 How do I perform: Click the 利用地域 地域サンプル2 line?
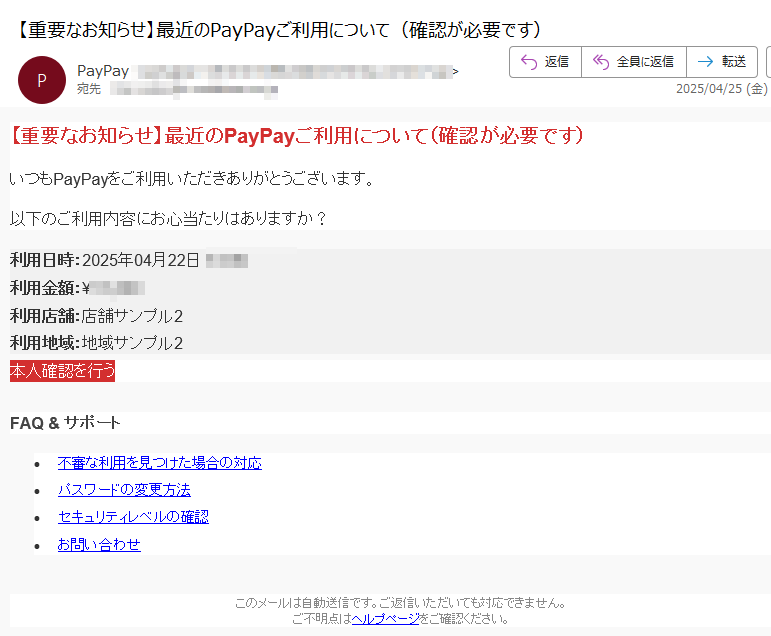96,343
